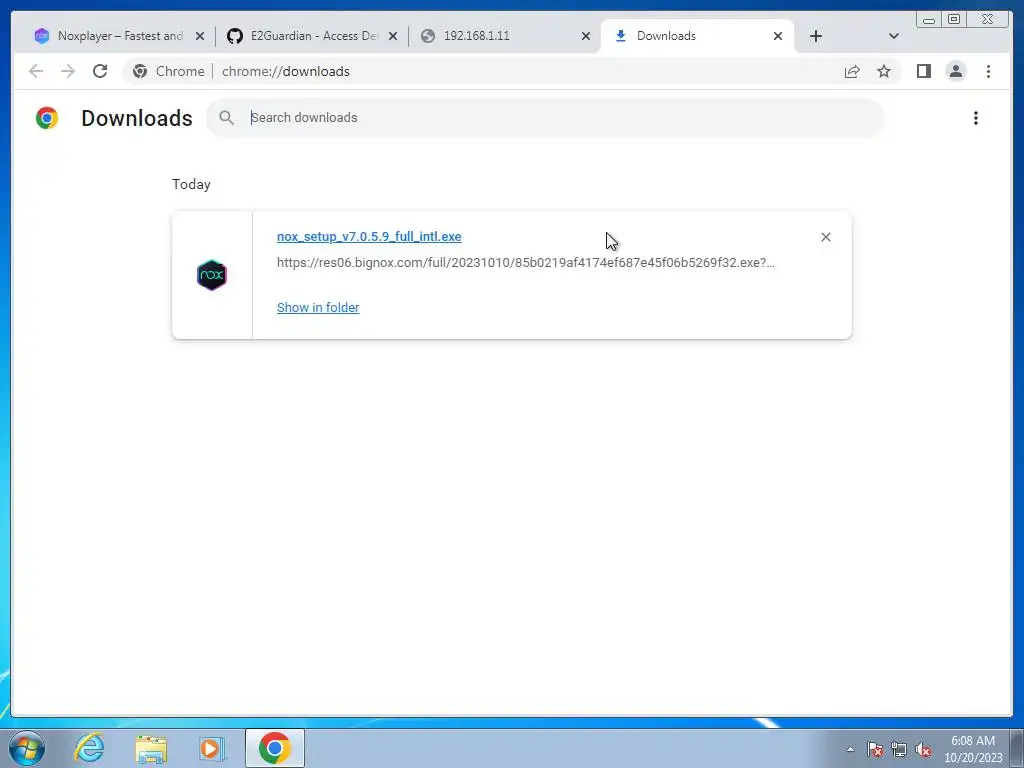
Task: Go back using the browser back arrow
Action: click(x=36, y=71)
